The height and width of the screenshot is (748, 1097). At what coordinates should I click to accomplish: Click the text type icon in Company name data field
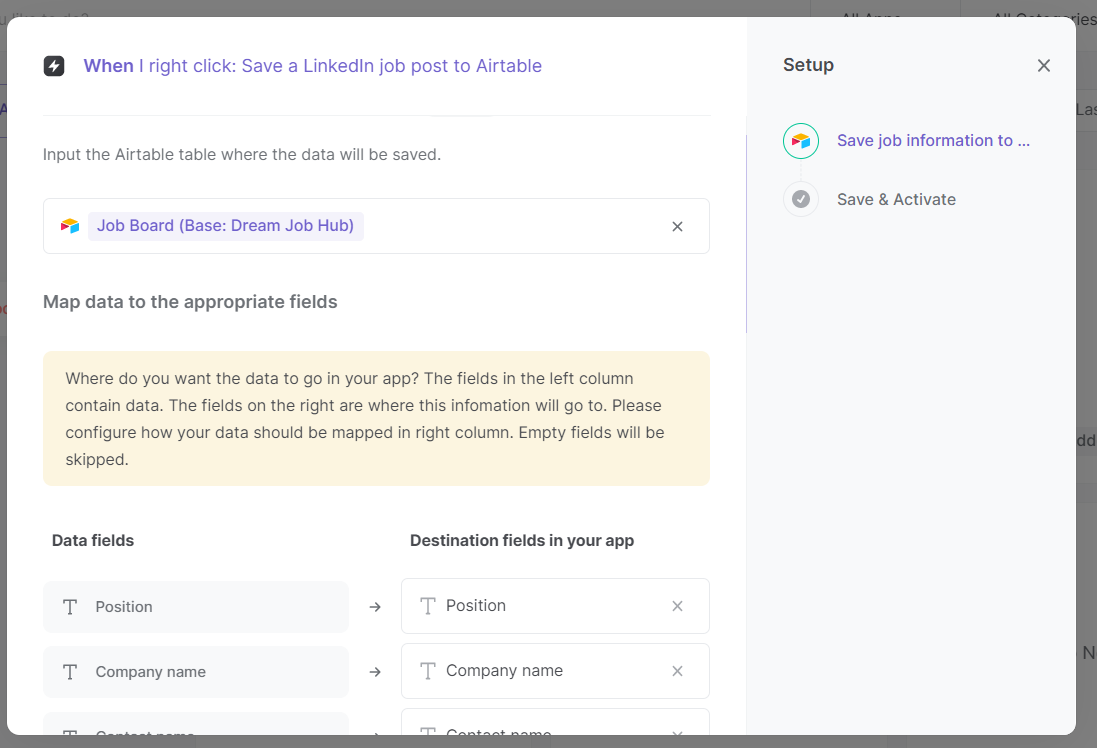(70, 672)
